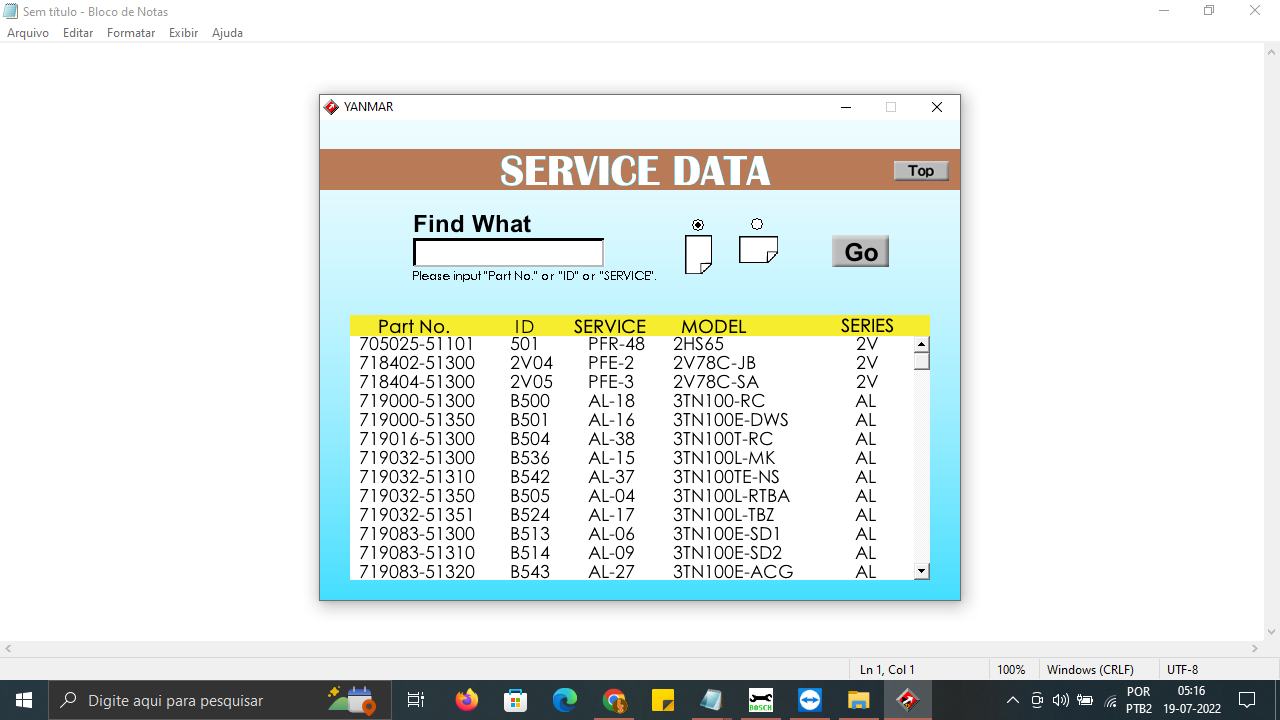The height and width of the screenshot is (720, 1280).
Task: Click the Top button in Service Data
Action: click(920, 170)
